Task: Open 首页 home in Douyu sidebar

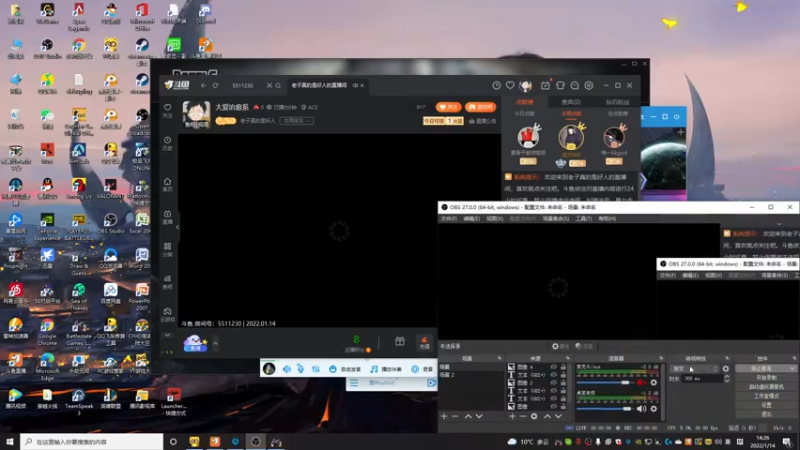Action: [x=167, y=184]
